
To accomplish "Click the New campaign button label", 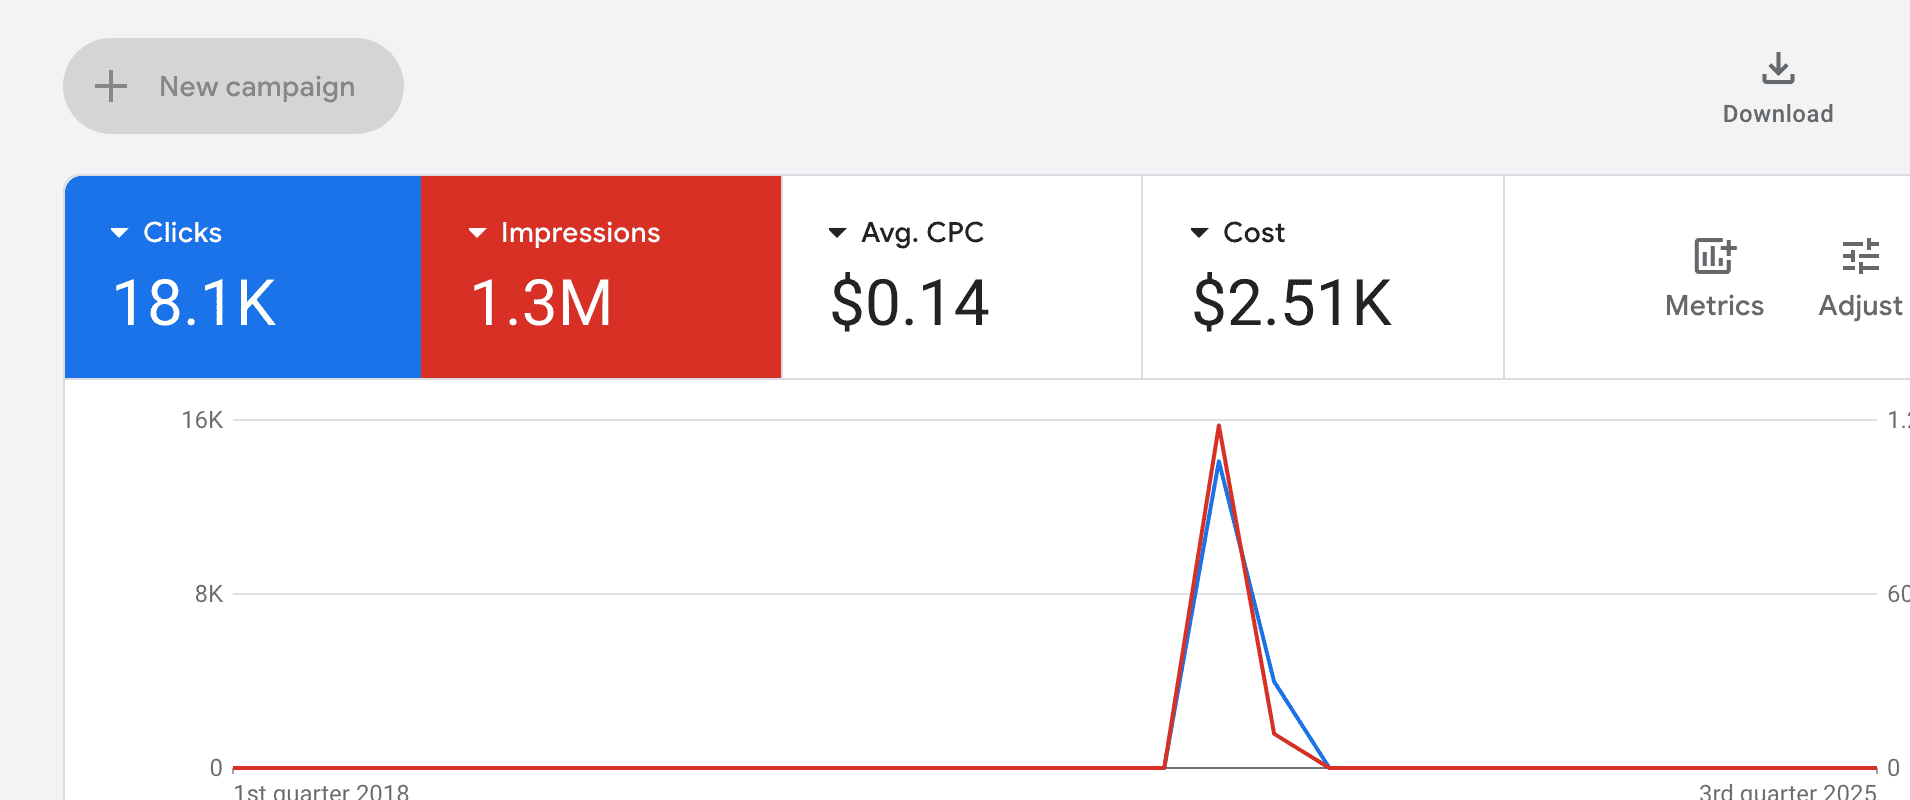I will click(x=257, y=87).
